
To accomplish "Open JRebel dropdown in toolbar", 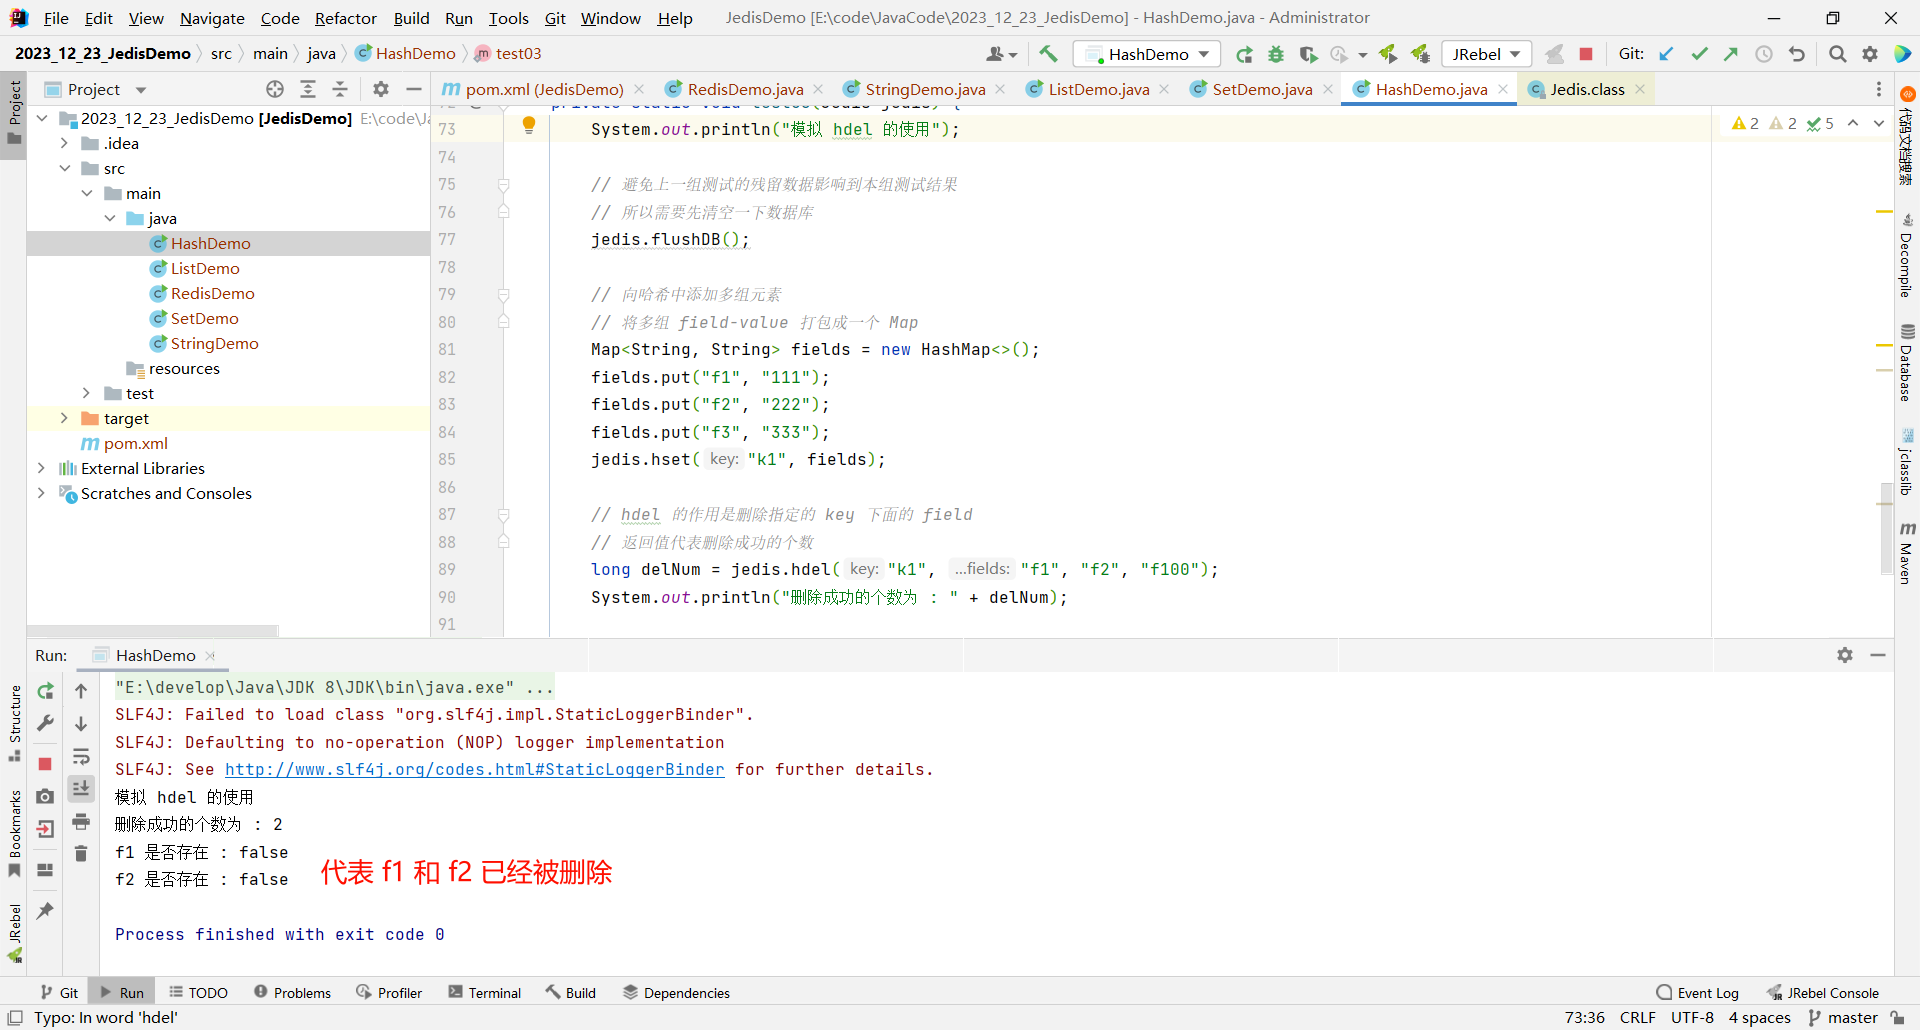I will (x=1486, y=54).
